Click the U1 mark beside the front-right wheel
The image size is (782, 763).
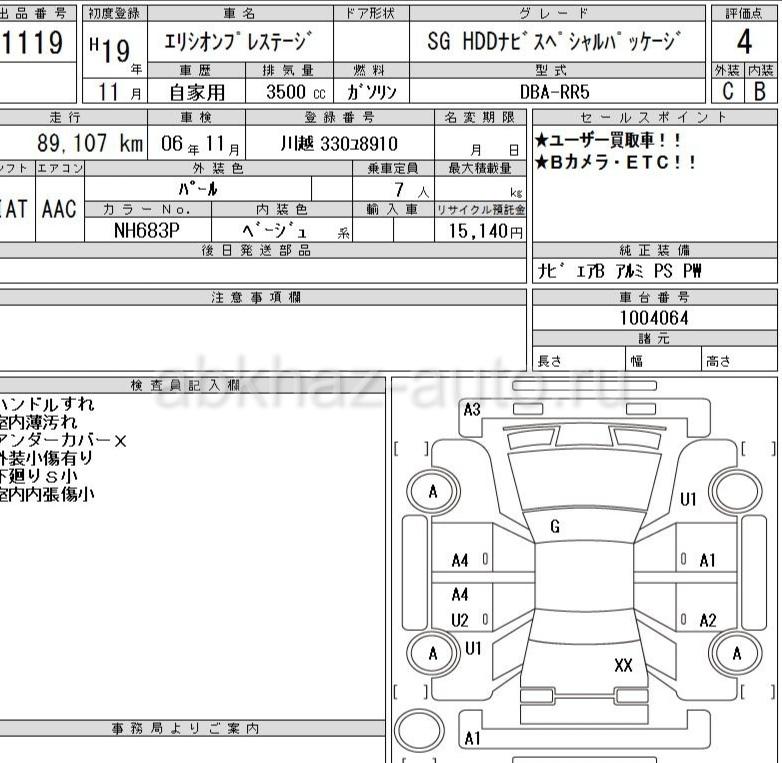688,499
